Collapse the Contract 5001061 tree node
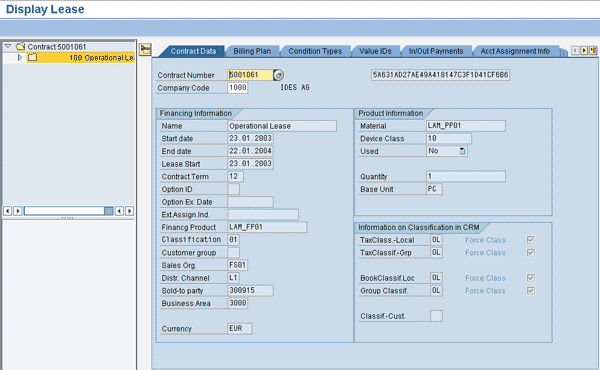Image resolution: width=600 pixels, height=370 pixels. click(x=8, y=46)
